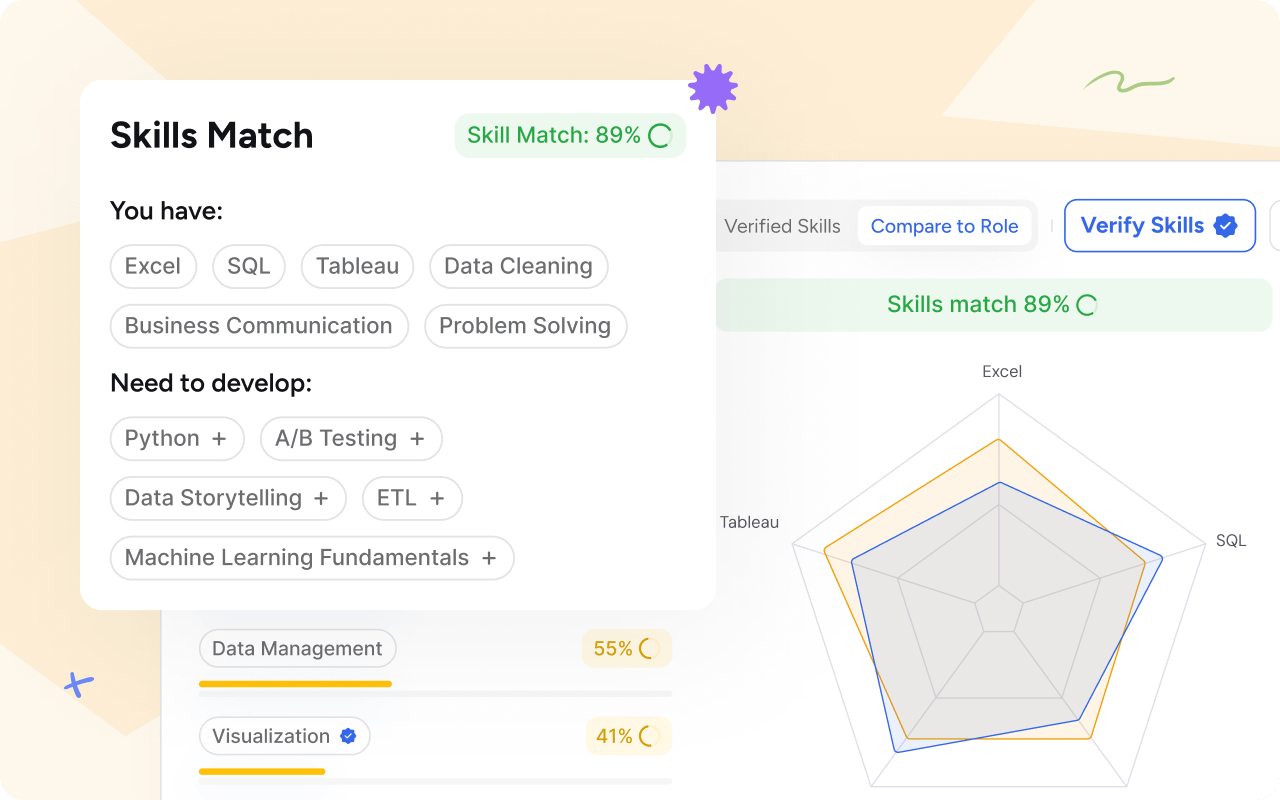Add Data Storytelling via its plus icon

click(323, 498)
